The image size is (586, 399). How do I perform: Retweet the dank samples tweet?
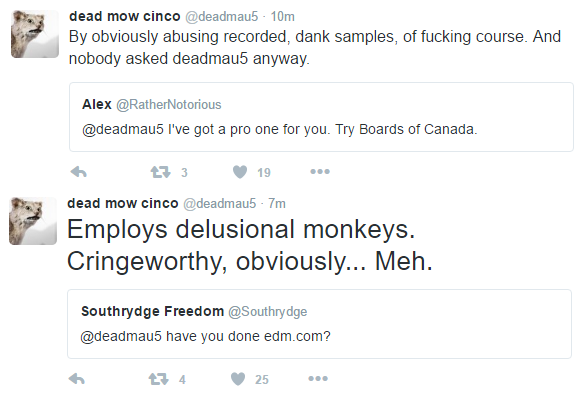(160, 172)
